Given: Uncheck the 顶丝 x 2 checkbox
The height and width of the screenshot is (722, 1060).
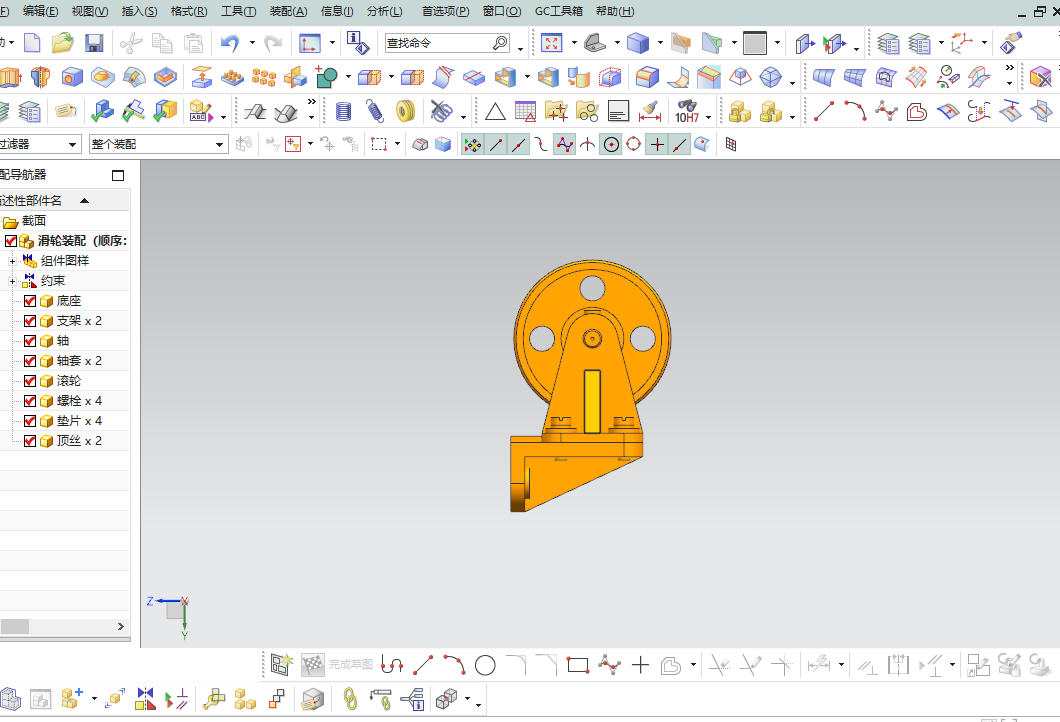Looking at the screenshot, I should (x=30, y=441).
